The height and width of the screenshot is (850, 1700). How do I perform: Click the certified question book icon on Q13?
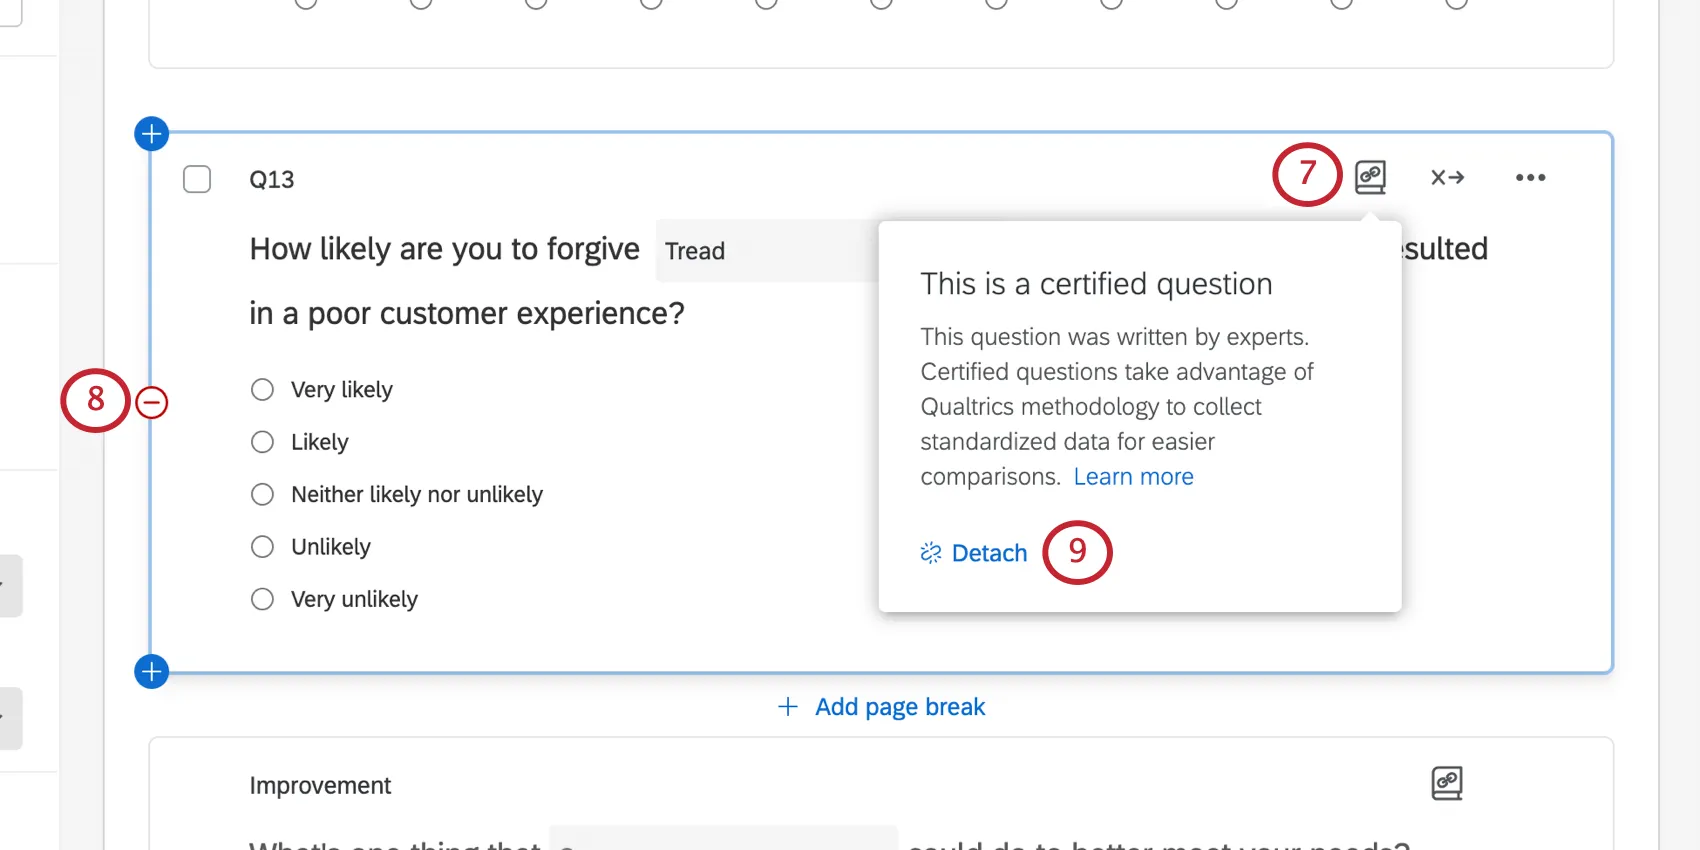1369,177
